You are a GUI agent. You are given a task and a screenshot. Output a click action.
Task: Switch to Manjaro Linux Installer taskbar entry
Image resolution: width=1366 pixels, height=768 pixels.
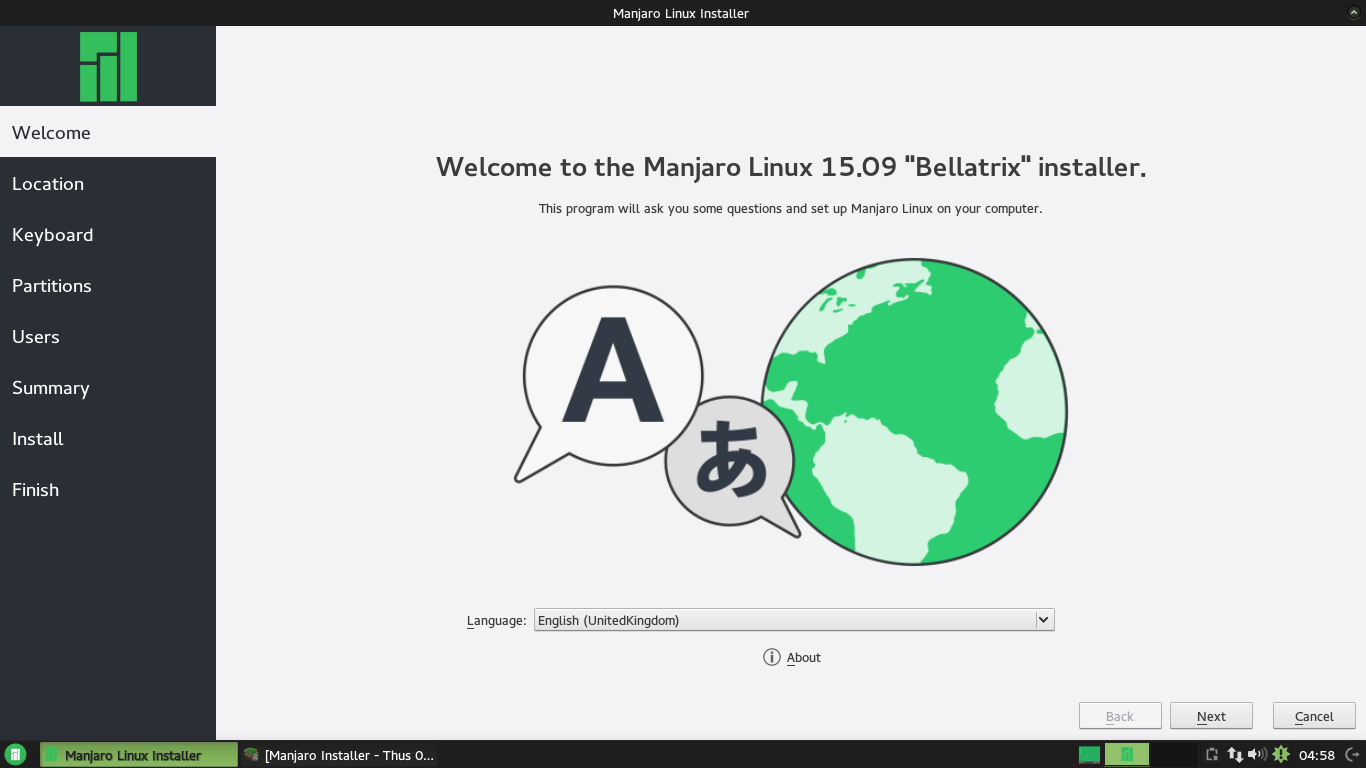click(139, 755)
